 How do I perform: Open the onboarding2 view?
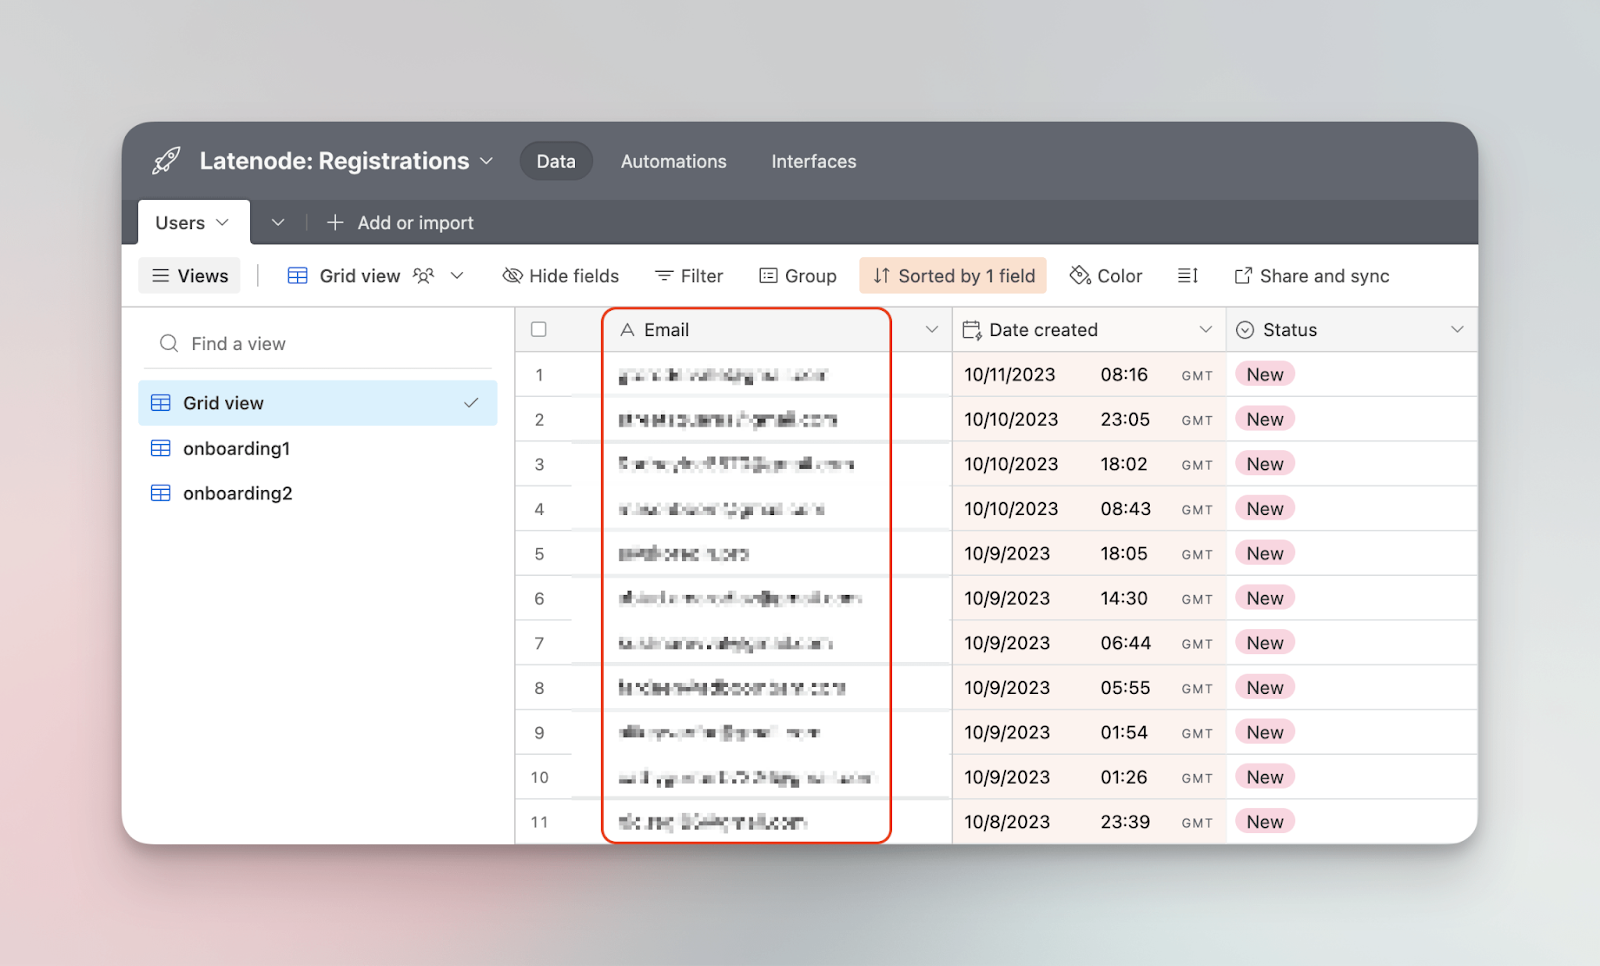click(x=318, y=493)
